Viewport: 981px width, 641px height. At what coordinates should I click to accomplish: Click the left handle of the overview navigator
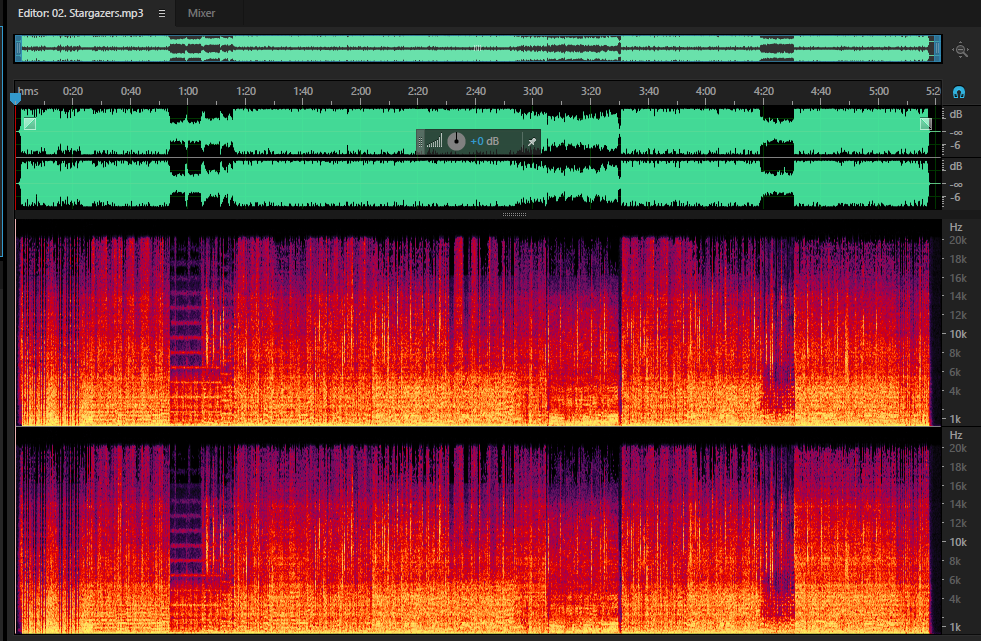[x=19, y=49]
